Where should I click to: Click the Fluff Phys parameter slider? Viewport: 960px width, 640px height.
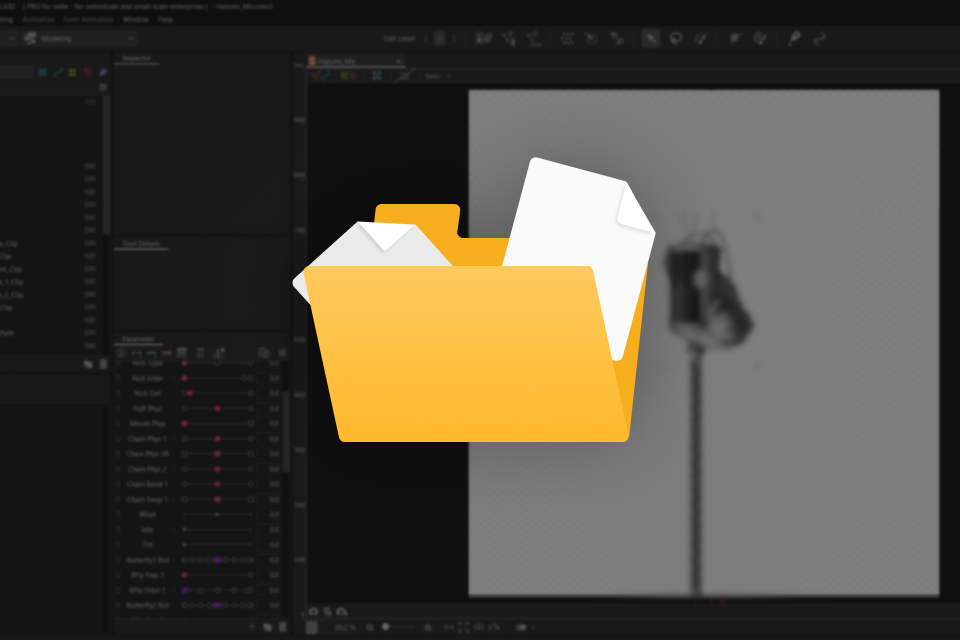217,408
